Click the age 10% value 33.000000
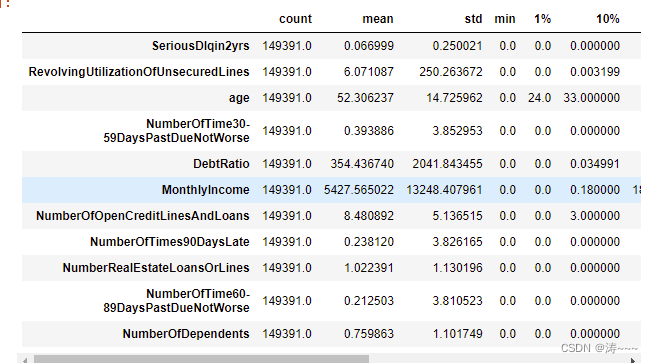 pos(591,98)
